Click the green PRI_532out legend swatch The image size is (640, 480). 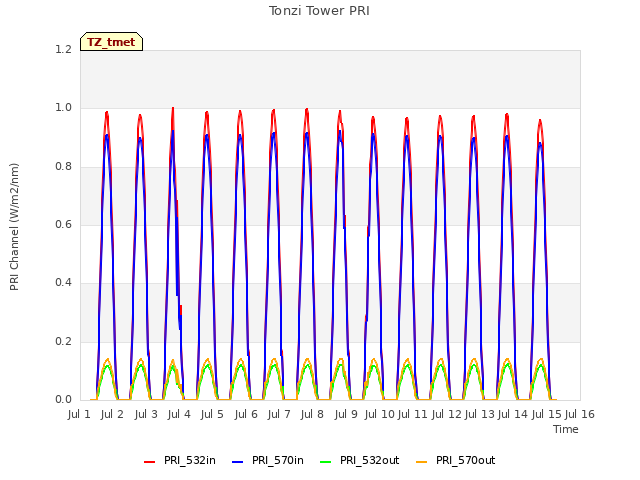coord(325,462)
